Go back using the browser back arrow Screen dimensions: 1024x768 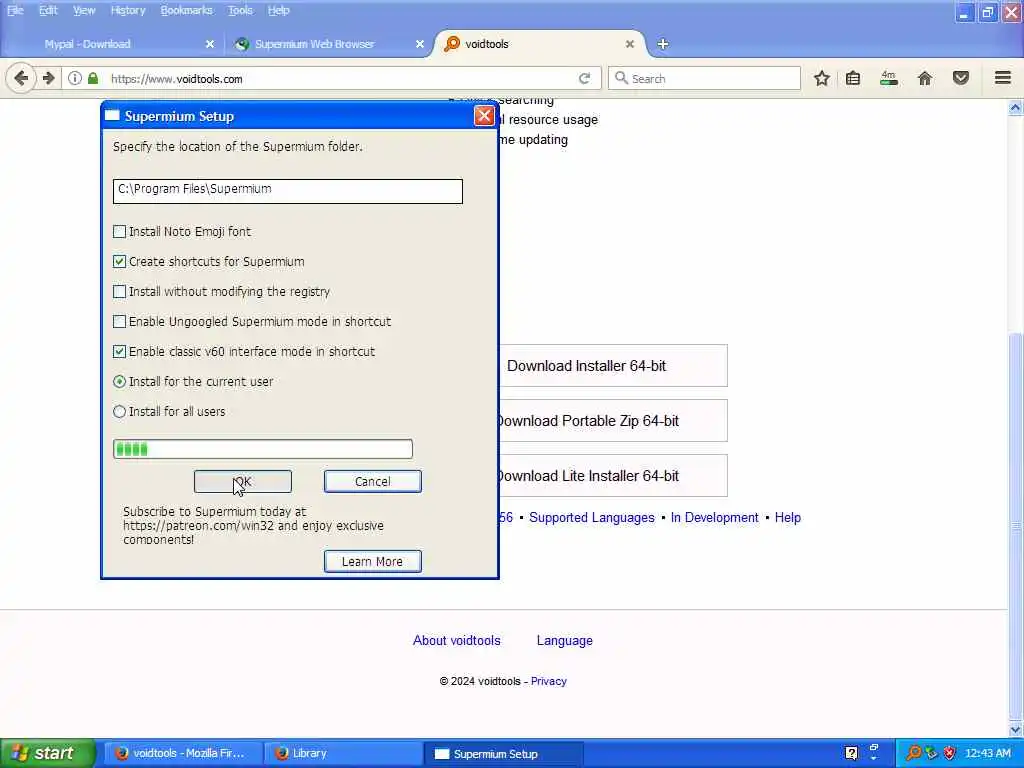click(x=21, y=78)
